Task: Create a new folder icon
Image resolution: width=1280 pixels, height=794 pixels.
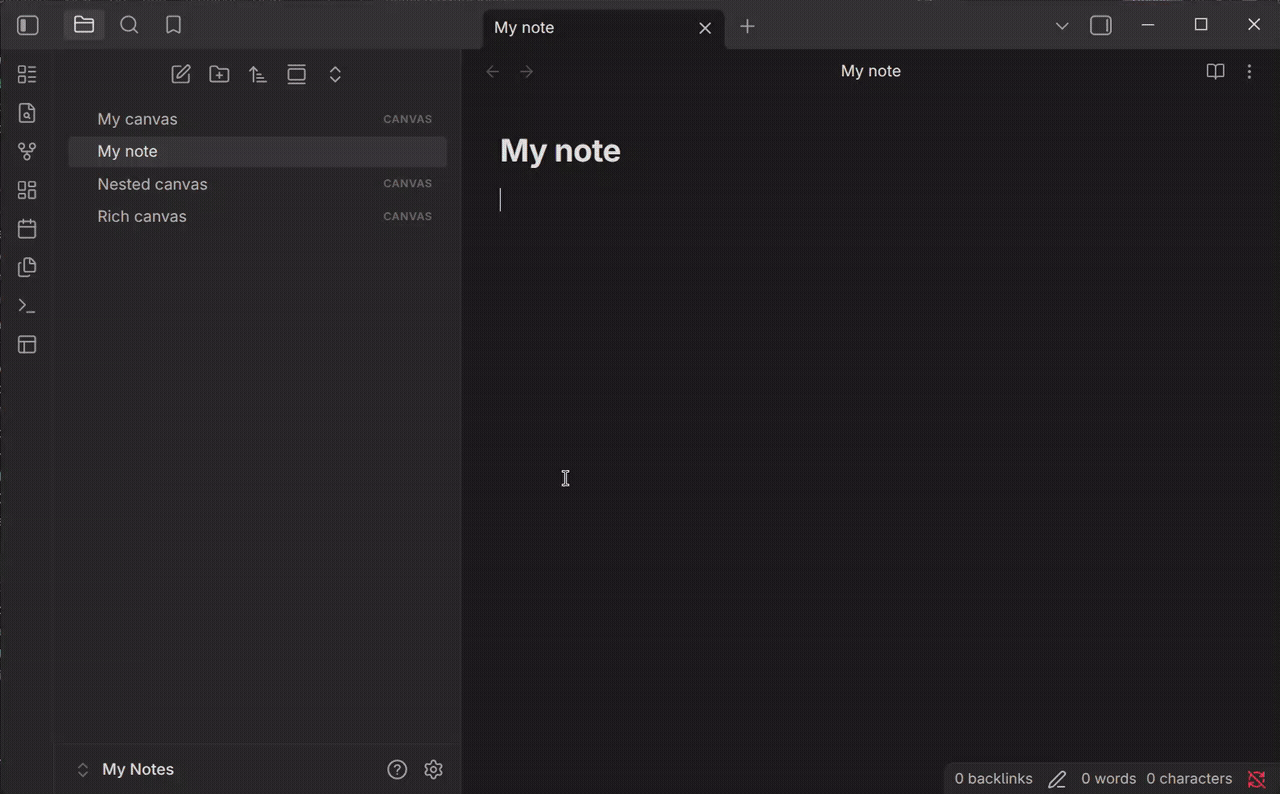Action: click(x=219, y=74)
